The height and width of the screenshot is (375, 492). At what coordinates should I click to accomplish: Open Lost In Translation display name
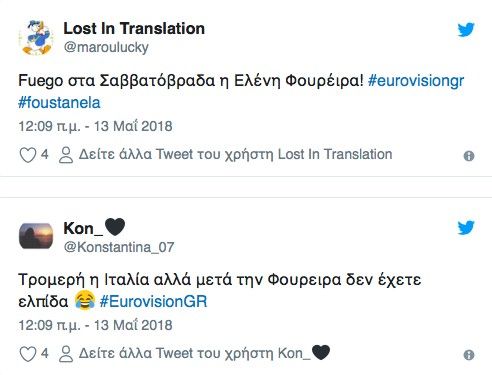(134, 28)
